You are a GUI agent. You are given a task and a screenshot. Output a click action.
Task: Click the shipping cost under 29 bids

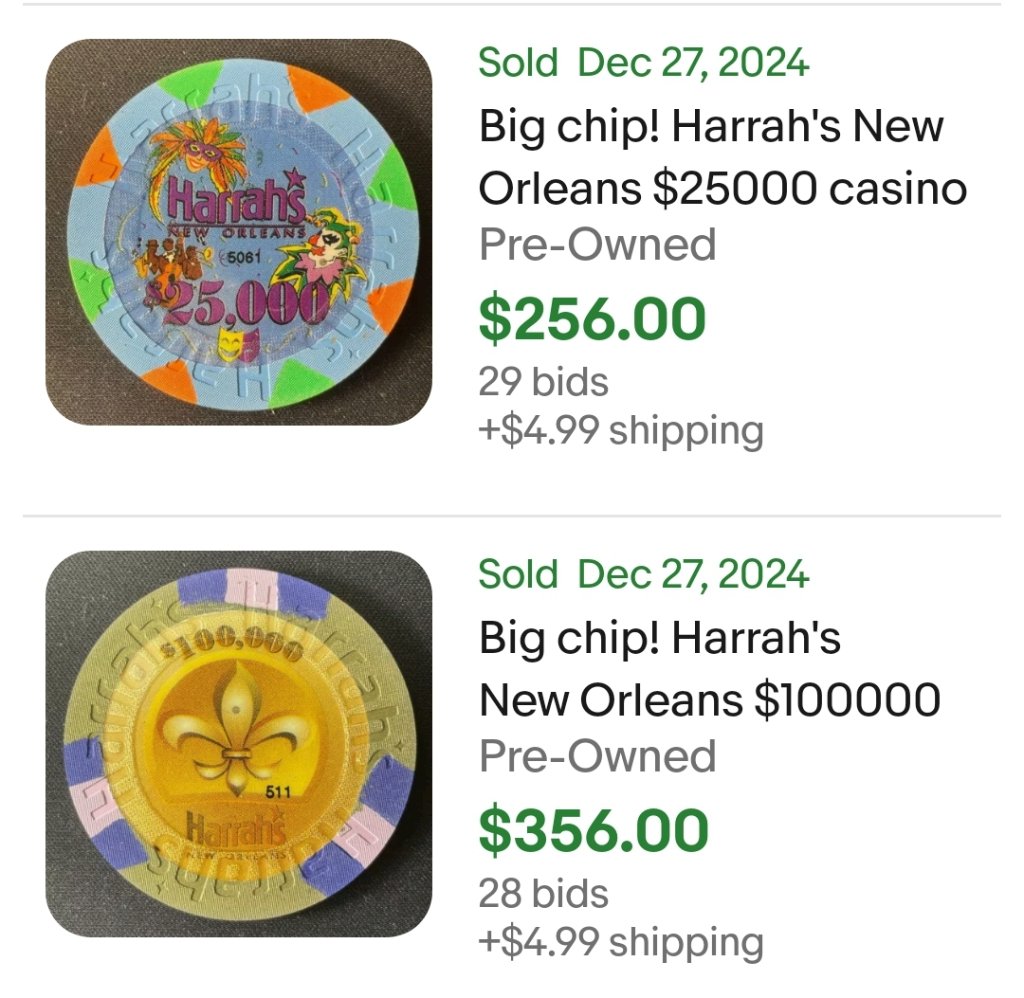[x=620, y=431]
